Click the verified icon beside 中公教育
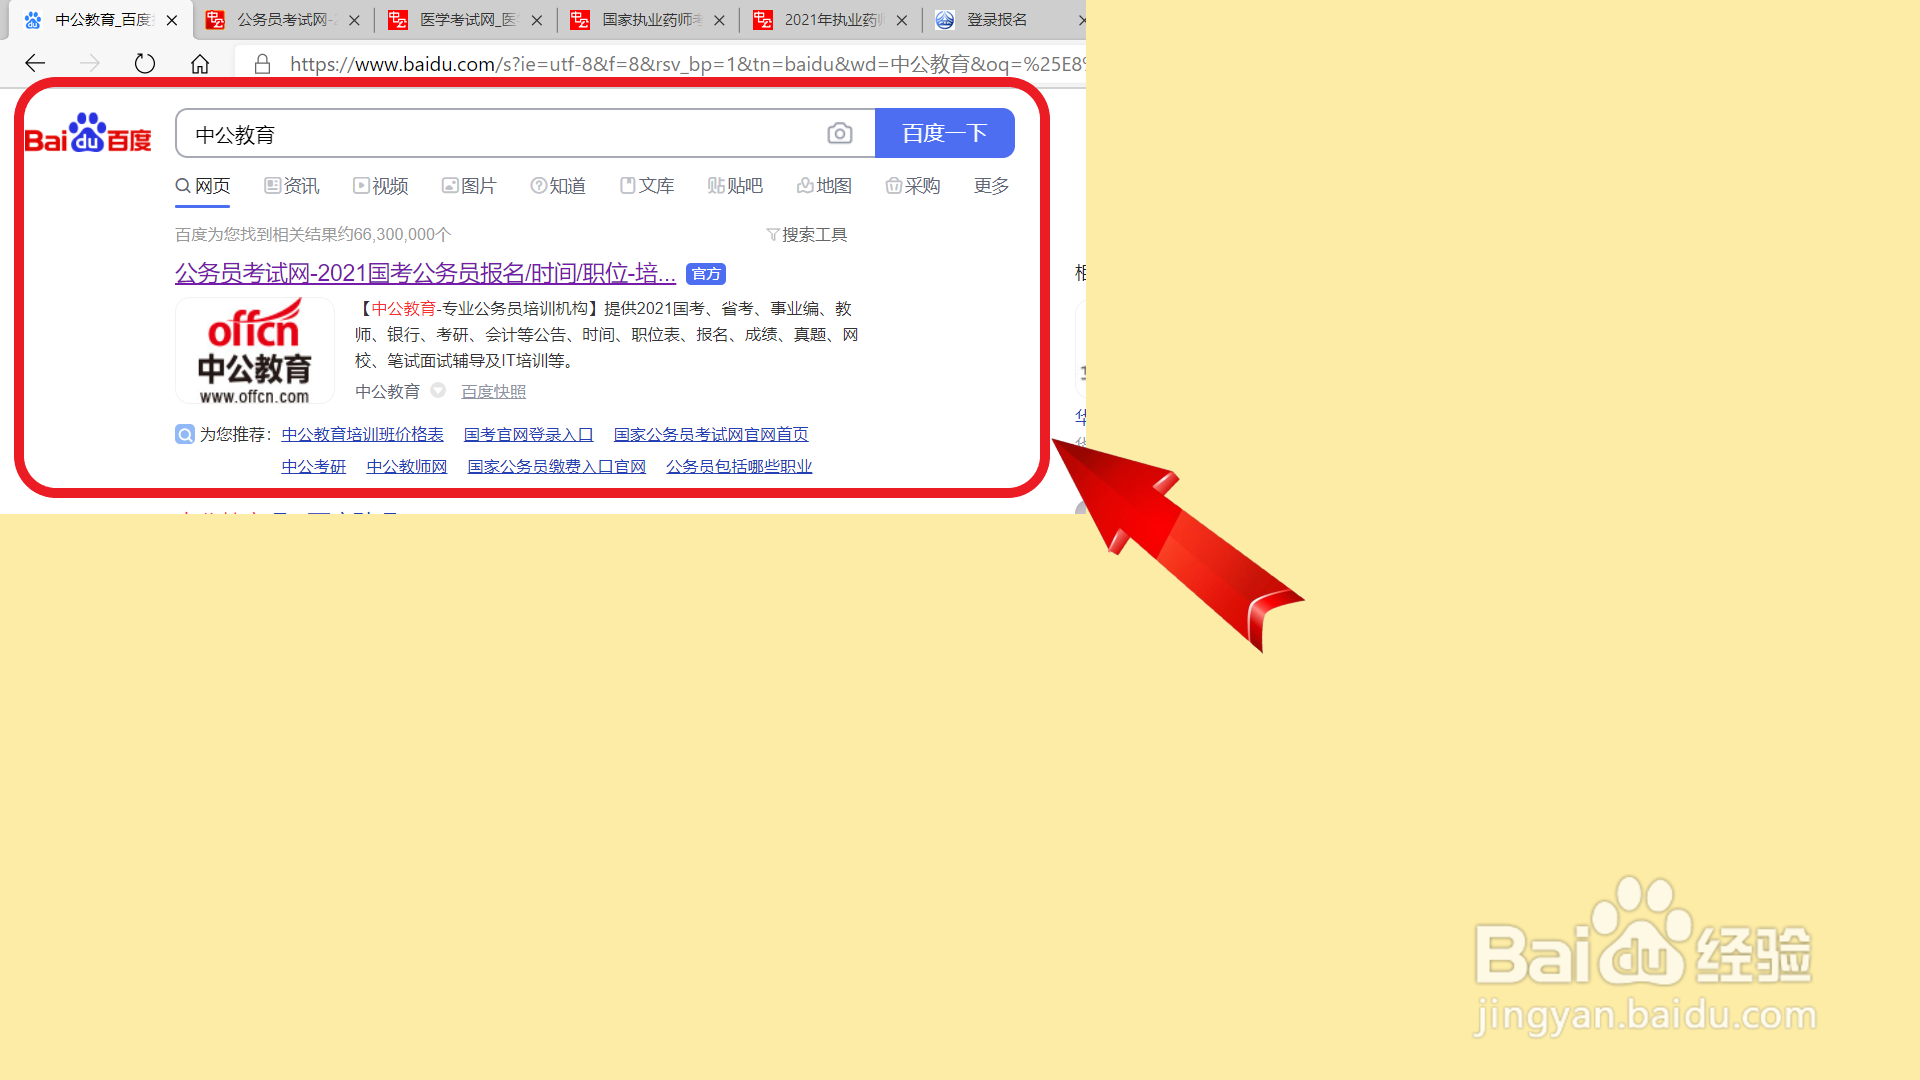Viewport: 1920px width, 1080px height. (x=438, y=391)
